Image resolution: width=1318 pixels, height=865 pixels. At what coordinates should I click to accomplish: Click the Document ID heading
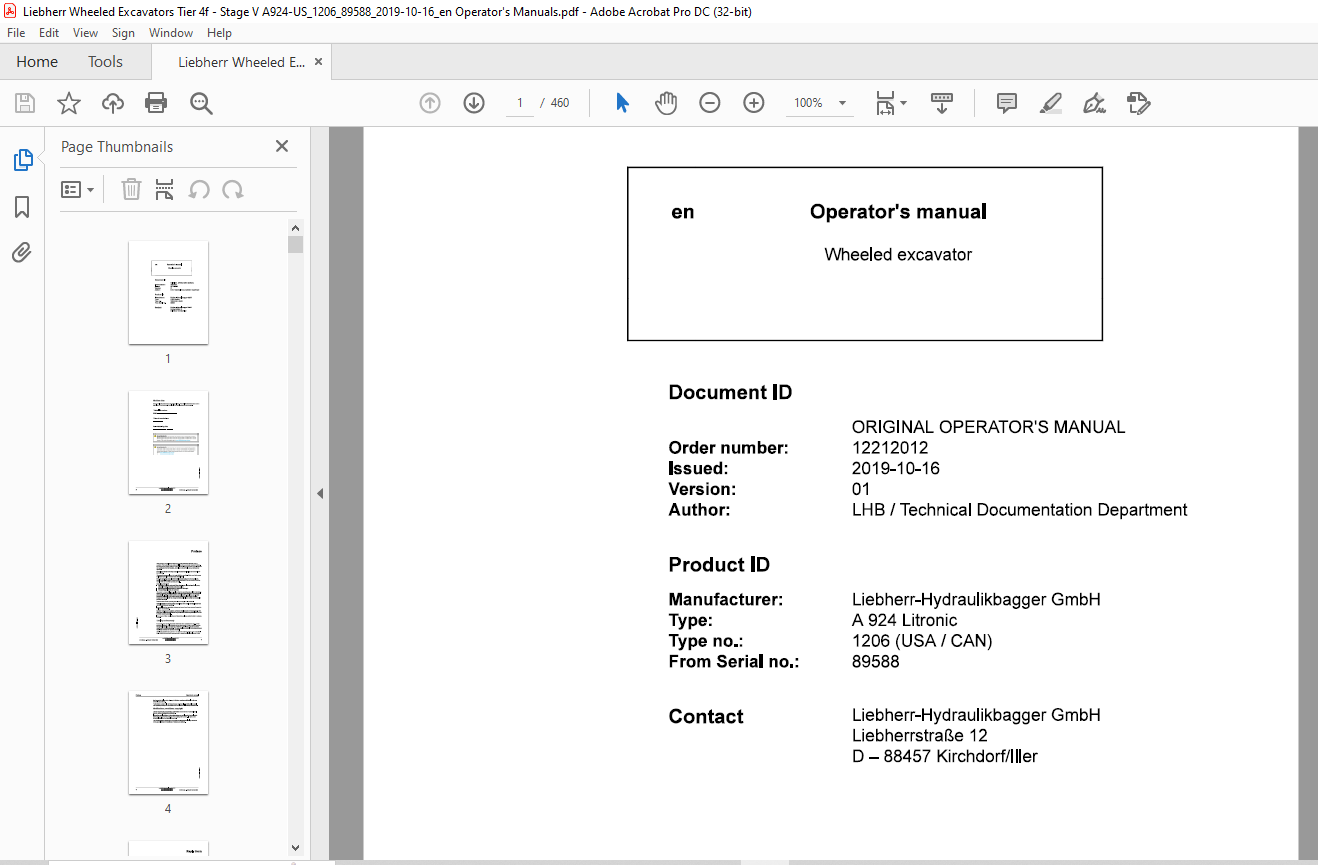click(730, 393)
